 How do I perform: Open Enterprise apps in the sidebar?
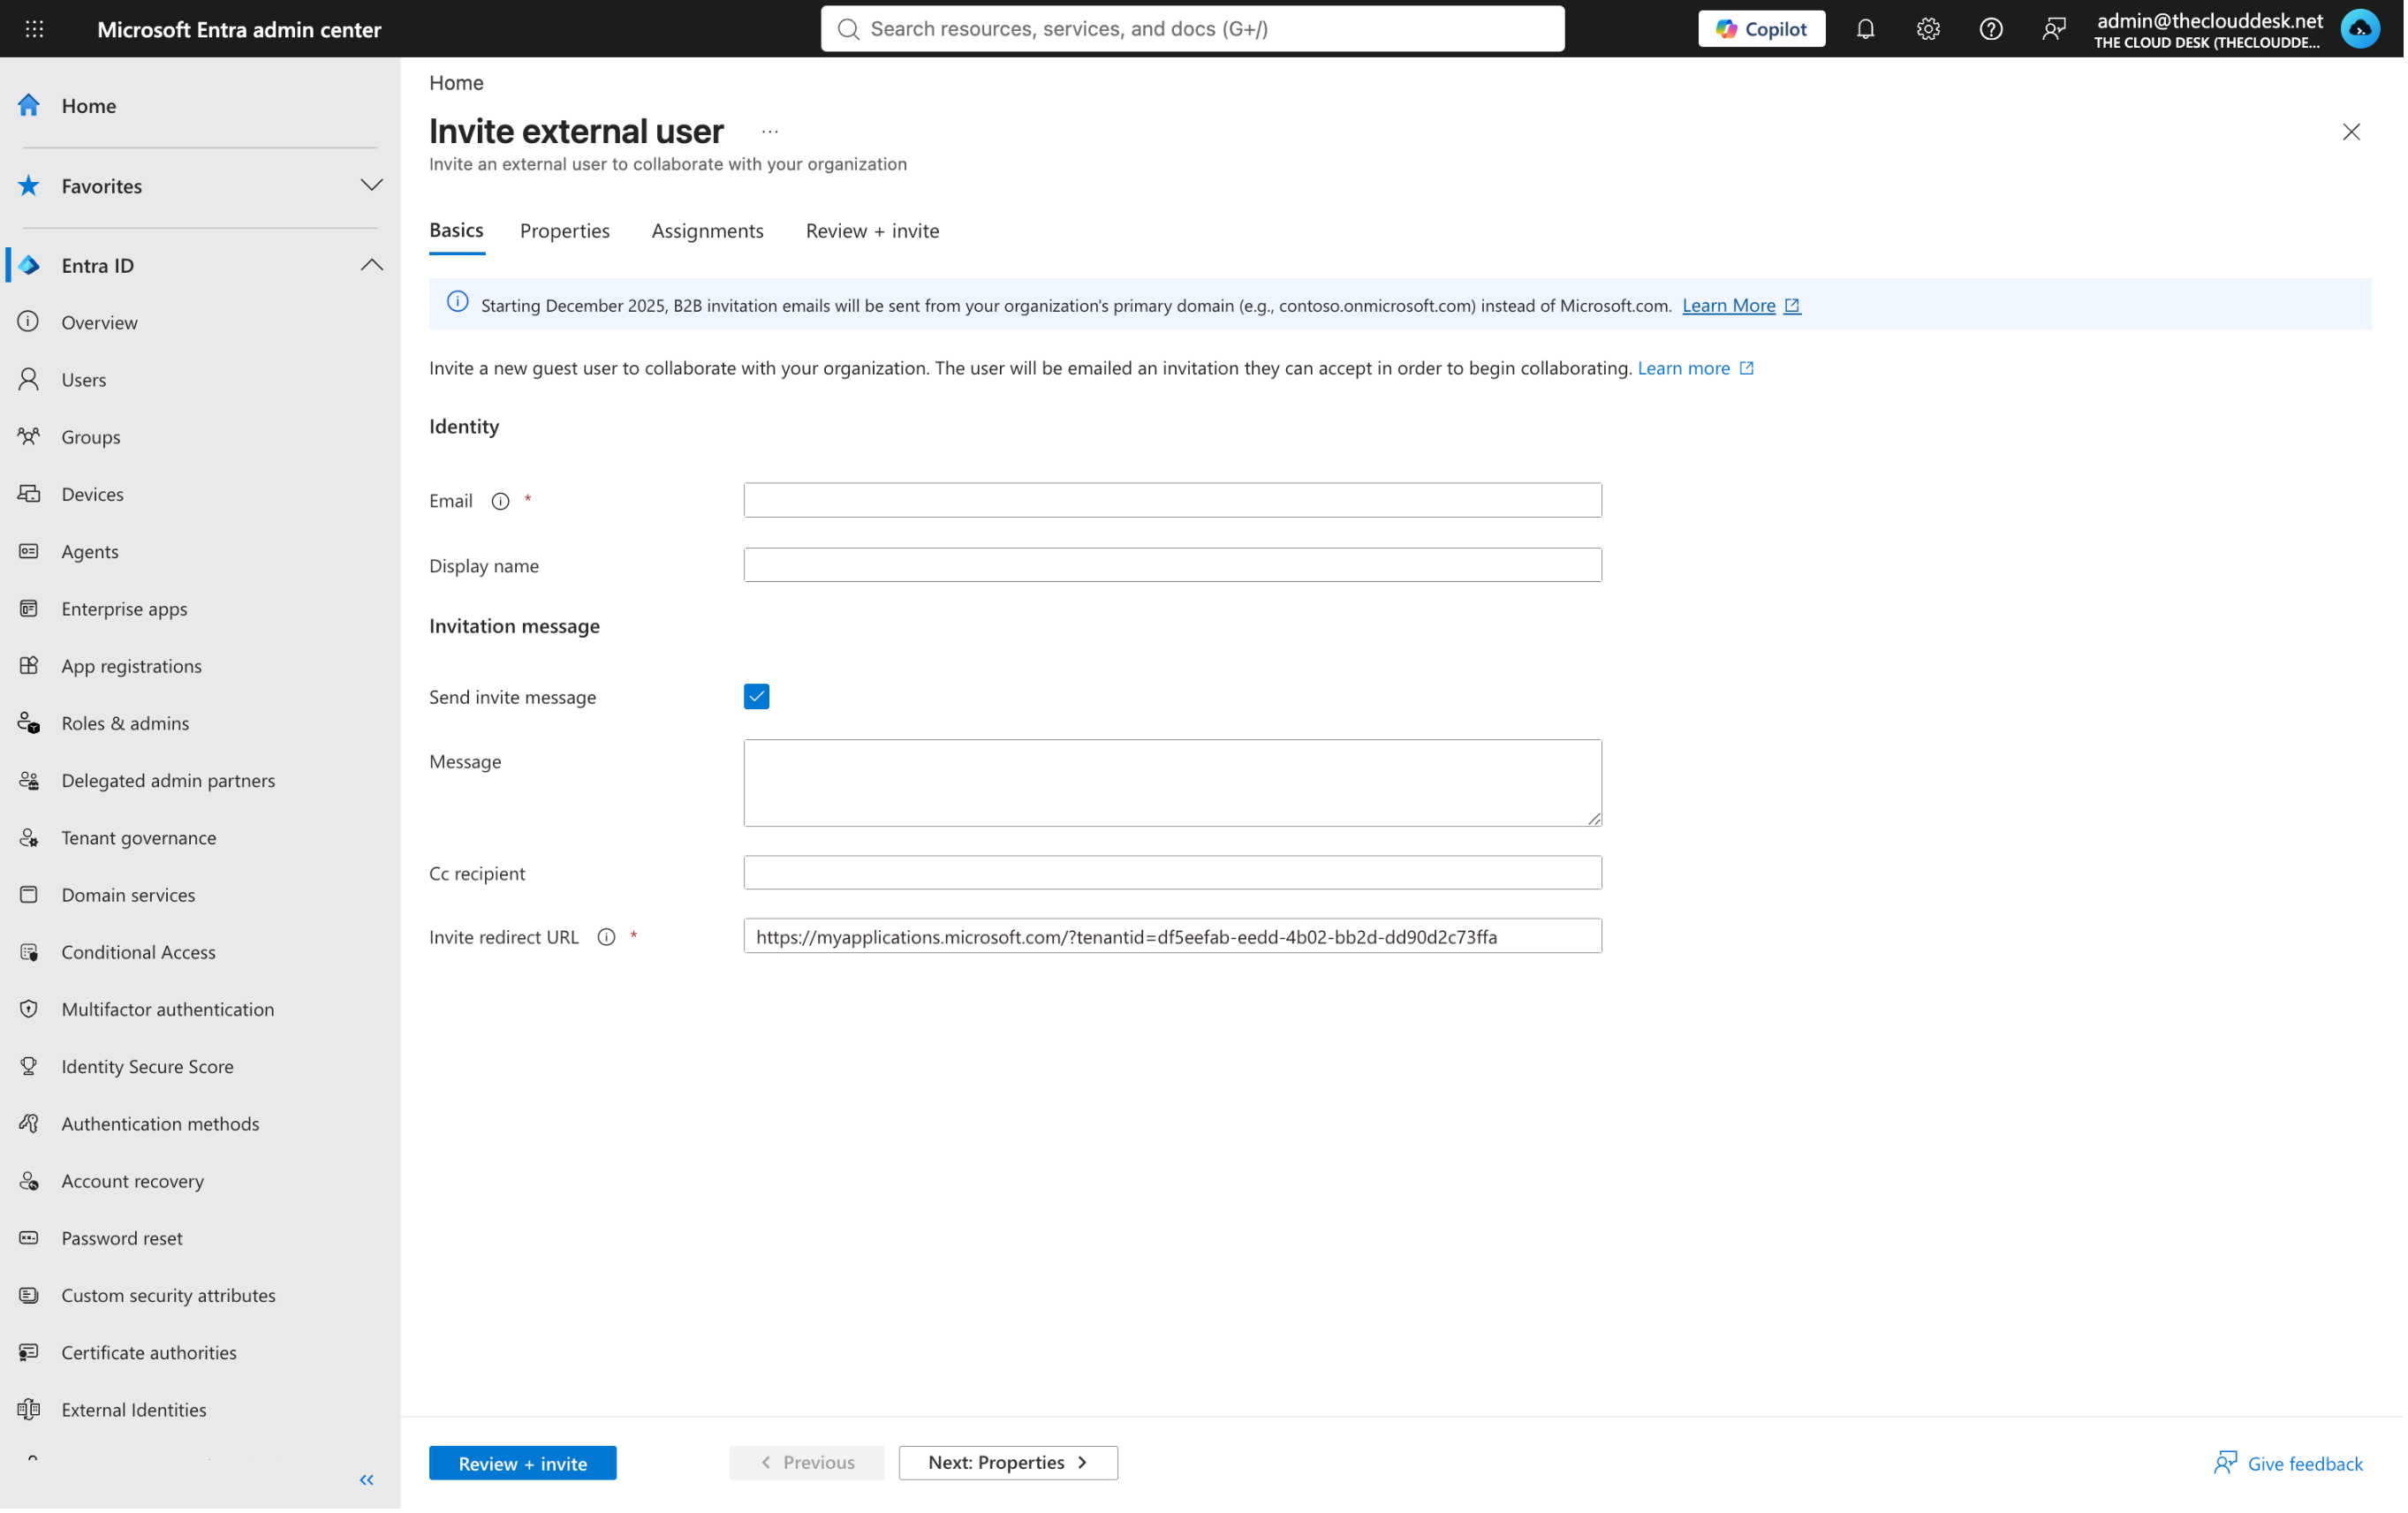click(x=124, y=608)
